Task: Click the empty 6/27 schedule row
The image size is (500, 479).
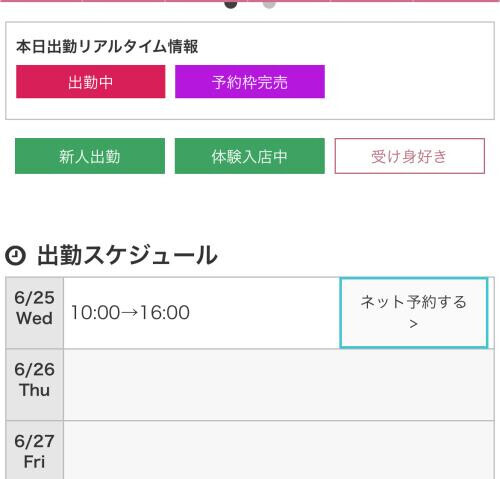Action: pyautogui.click(x=279, y=451)
